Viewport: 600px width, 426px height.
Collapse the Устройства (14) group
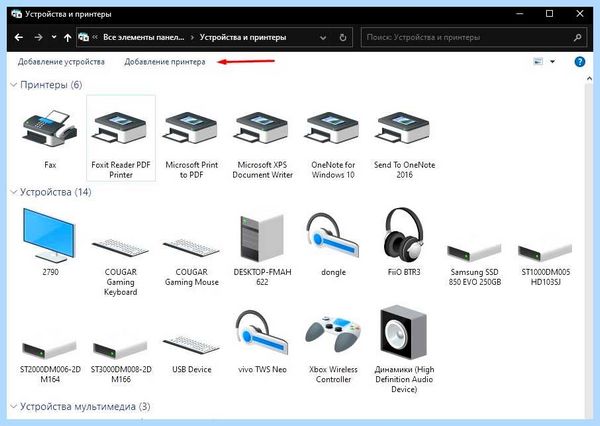[14, 192]
